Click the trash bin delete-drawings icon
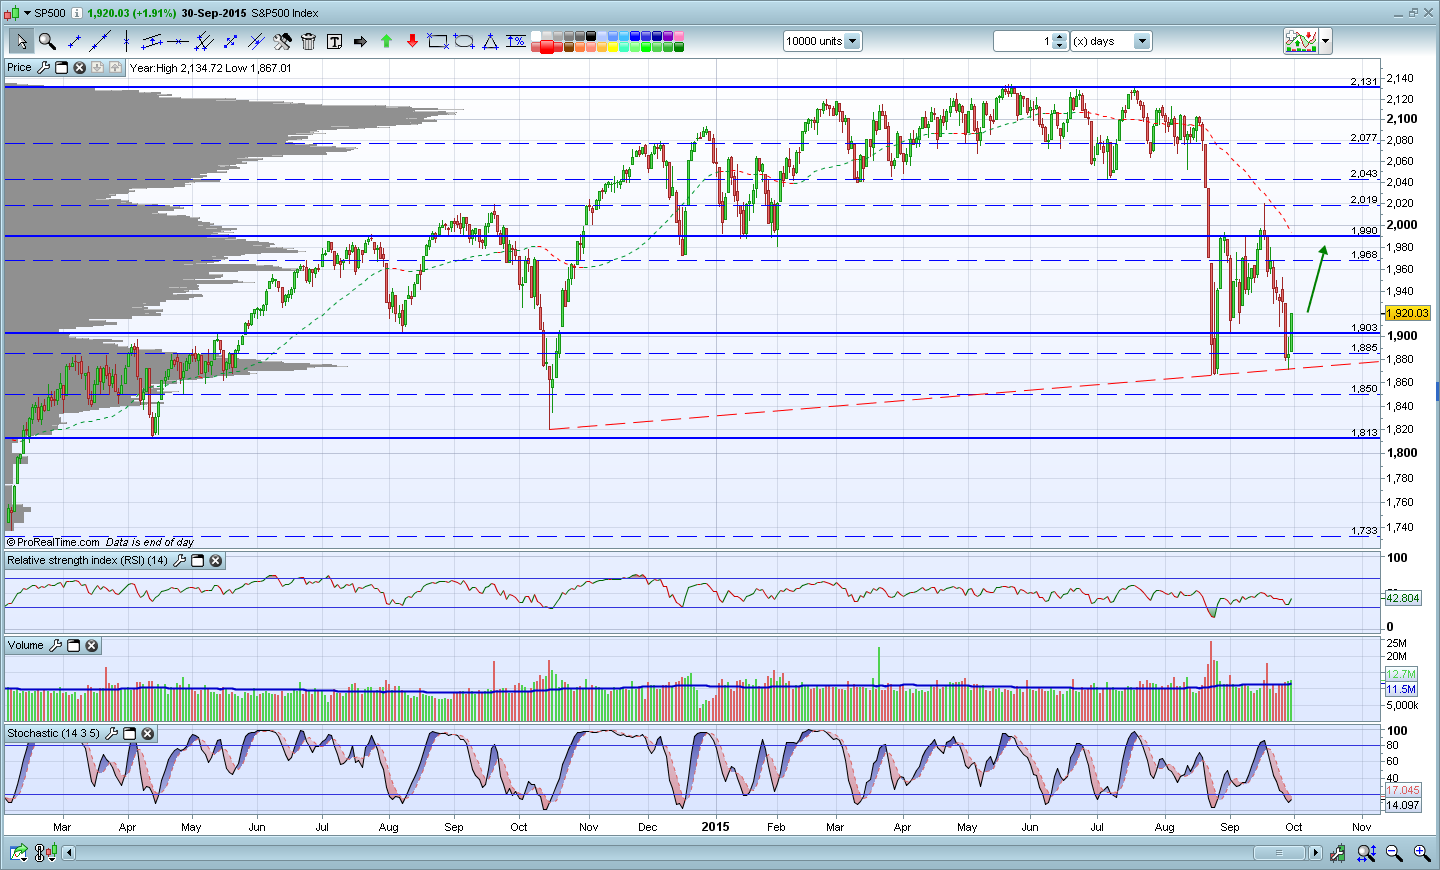The width and height of the screenshot is (1440, 870). tap(308, 41)
